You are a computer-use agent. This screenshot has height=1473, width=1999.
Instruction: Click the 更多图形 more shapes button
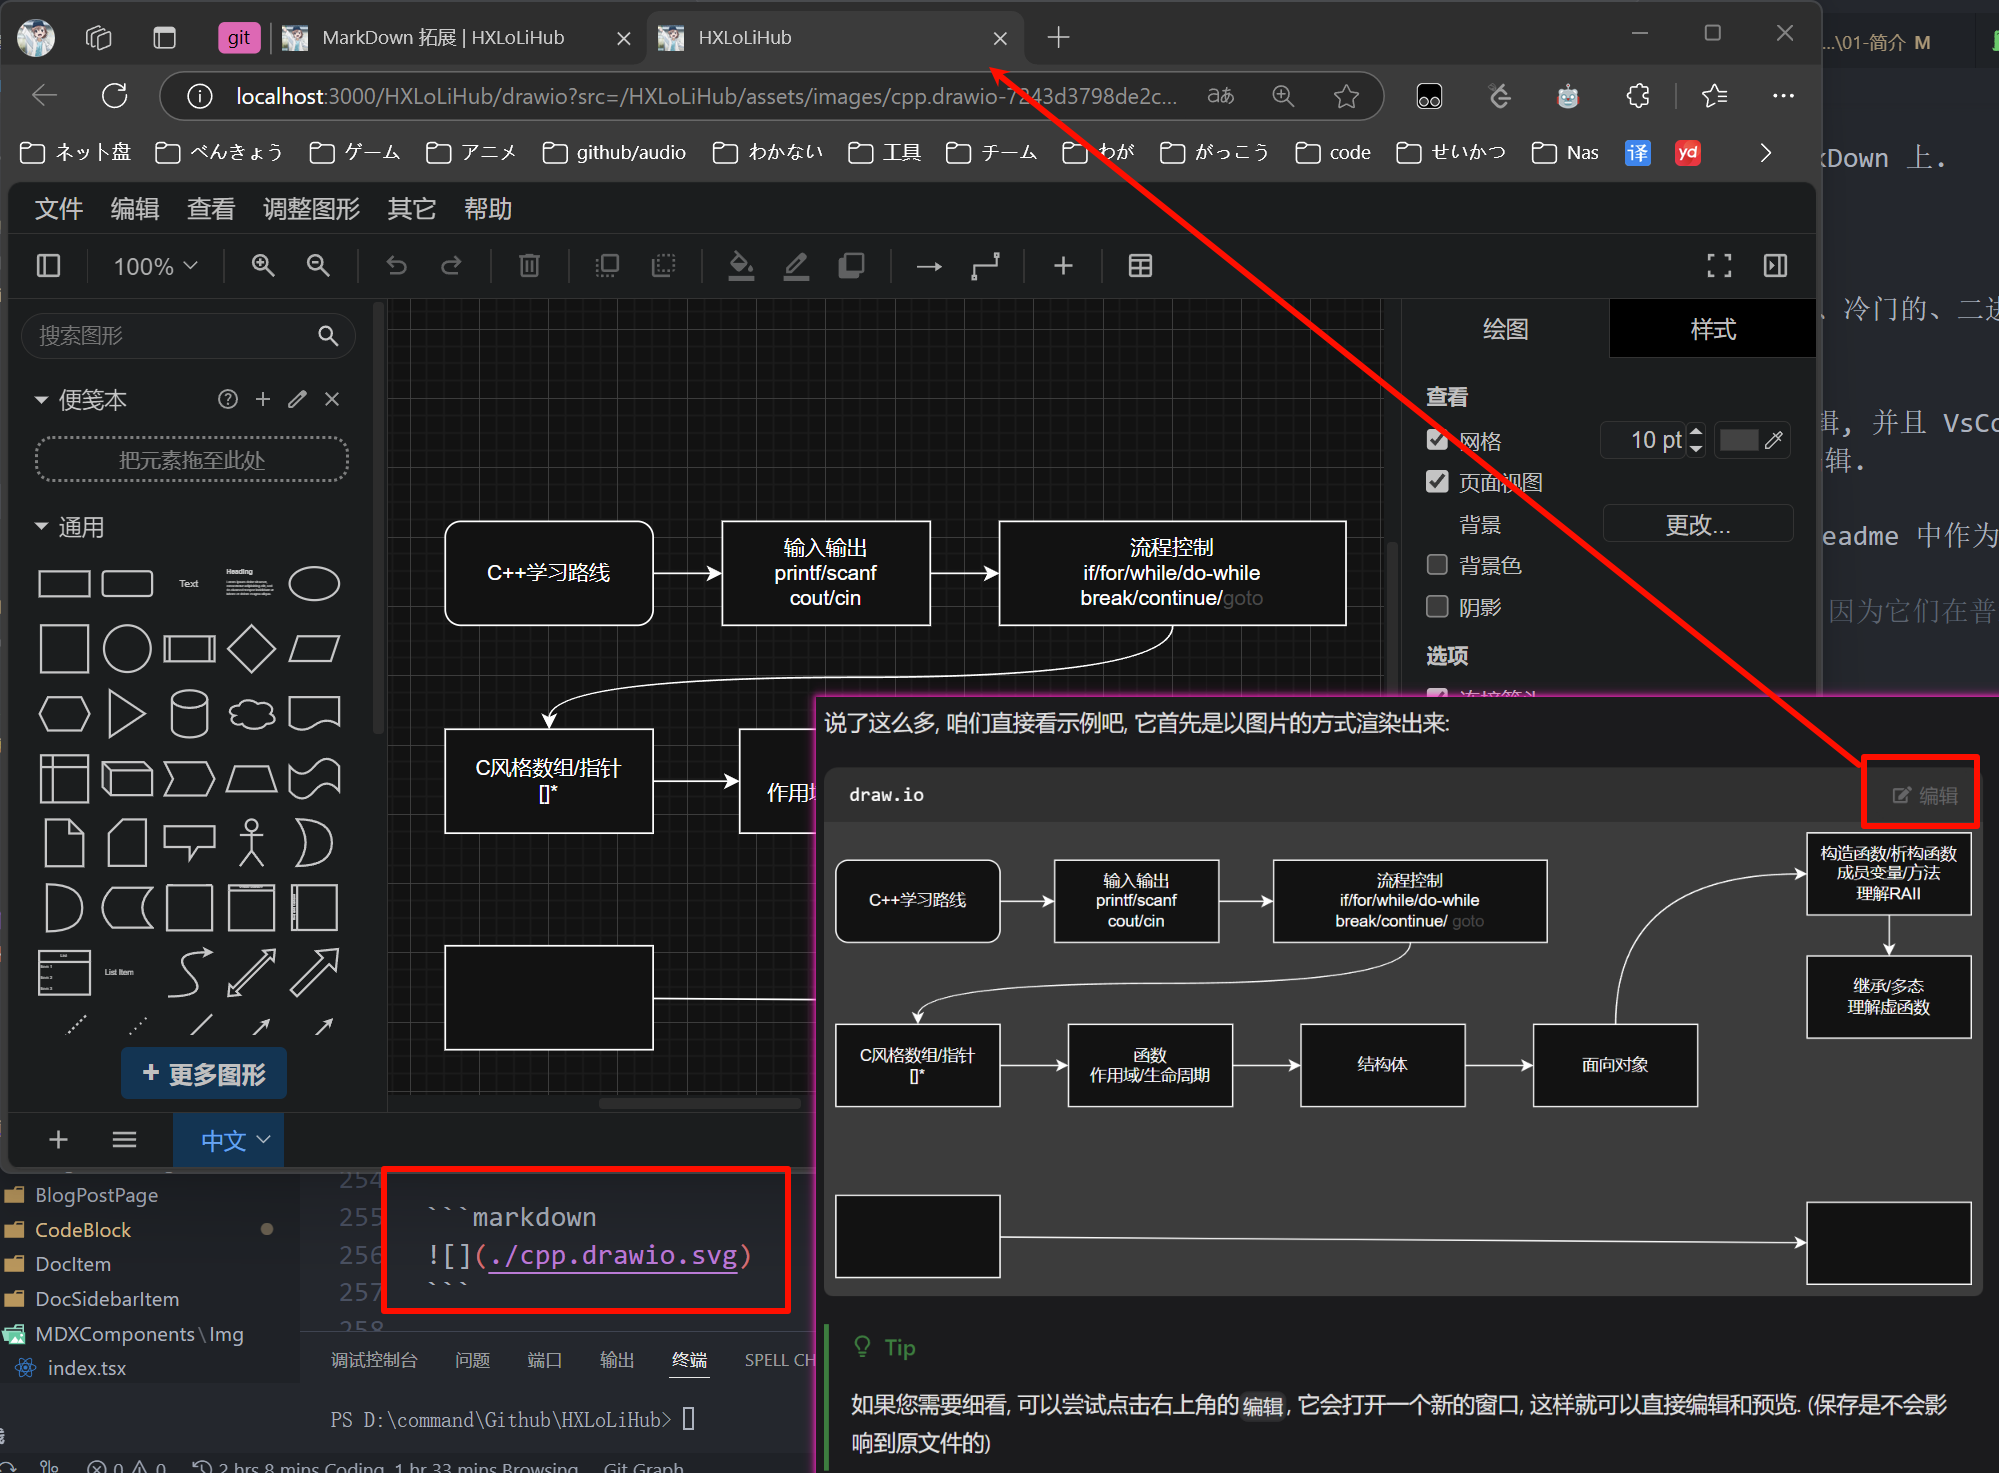click(x=204, y=1074)
